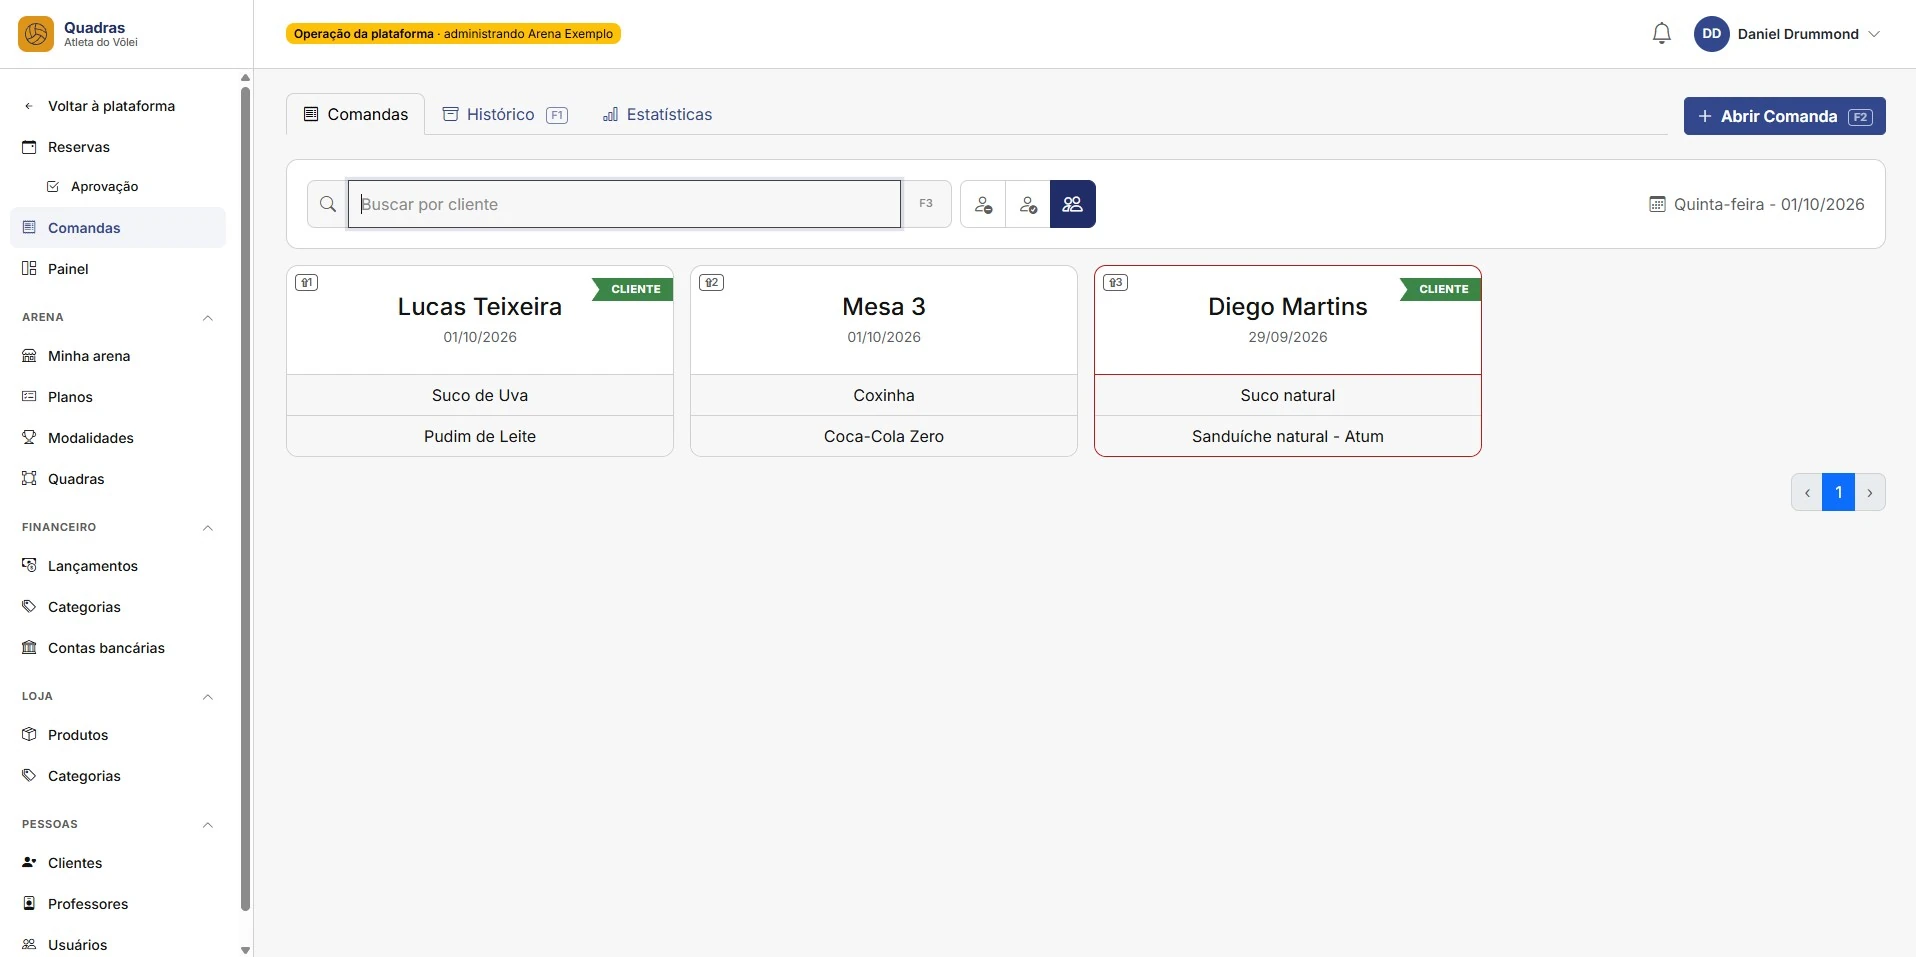1916x957 pixels.
Task: Collapse the PESSOAS sidebar section
Action: tap(208, 825)
